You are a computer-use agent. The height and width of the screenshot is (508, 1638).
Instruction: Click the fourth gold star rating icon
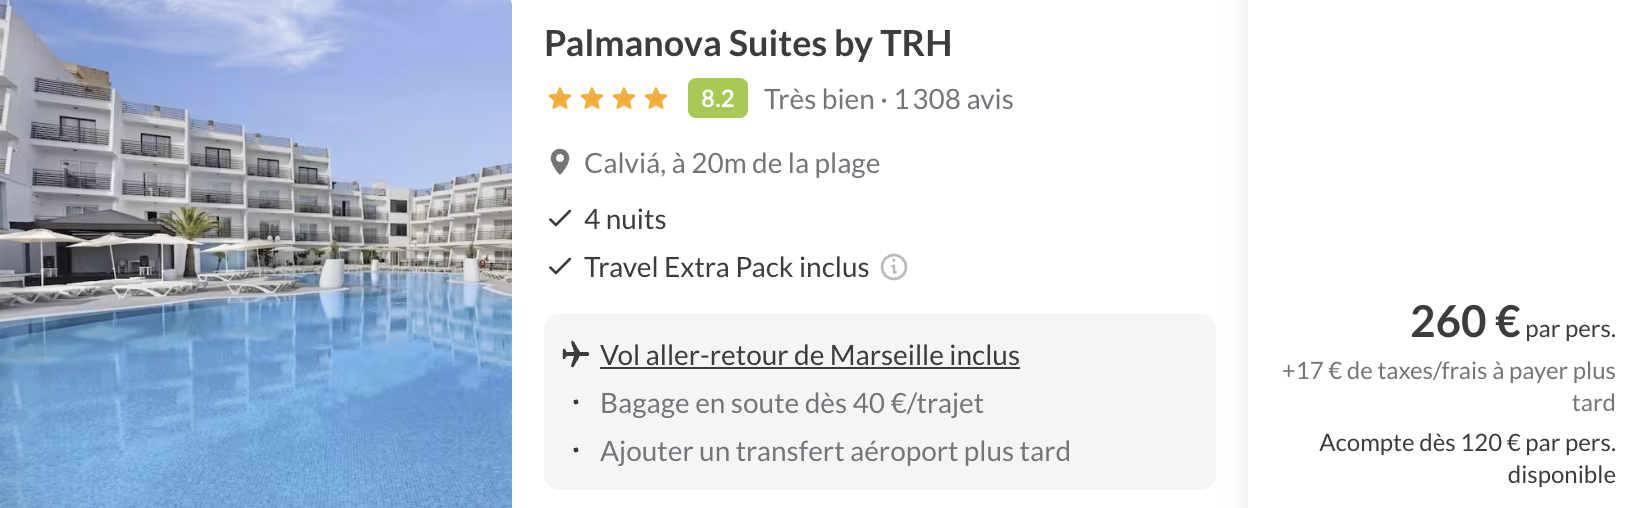point(656,98)
